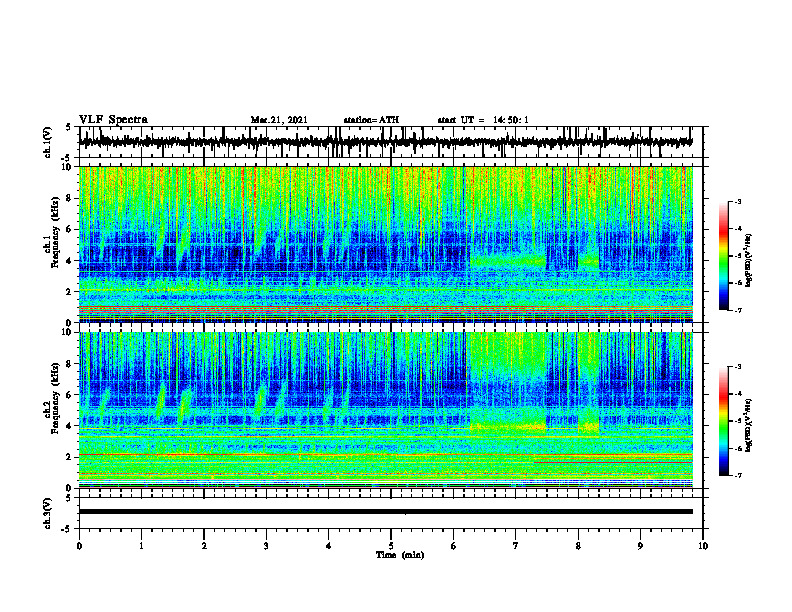
Task: Click the time axis tick label "0"
Action: (x=79, y=546)
